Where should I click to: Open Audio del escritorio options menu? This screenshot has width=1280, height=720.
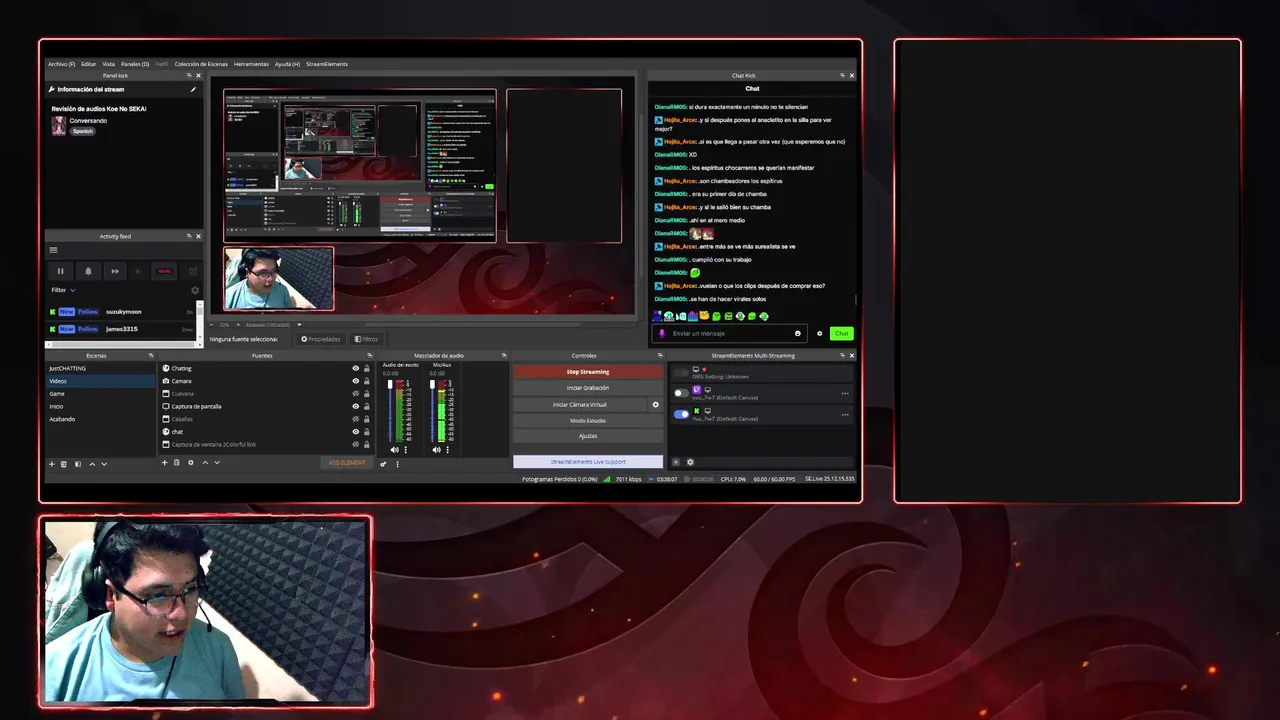click(406, 450)
